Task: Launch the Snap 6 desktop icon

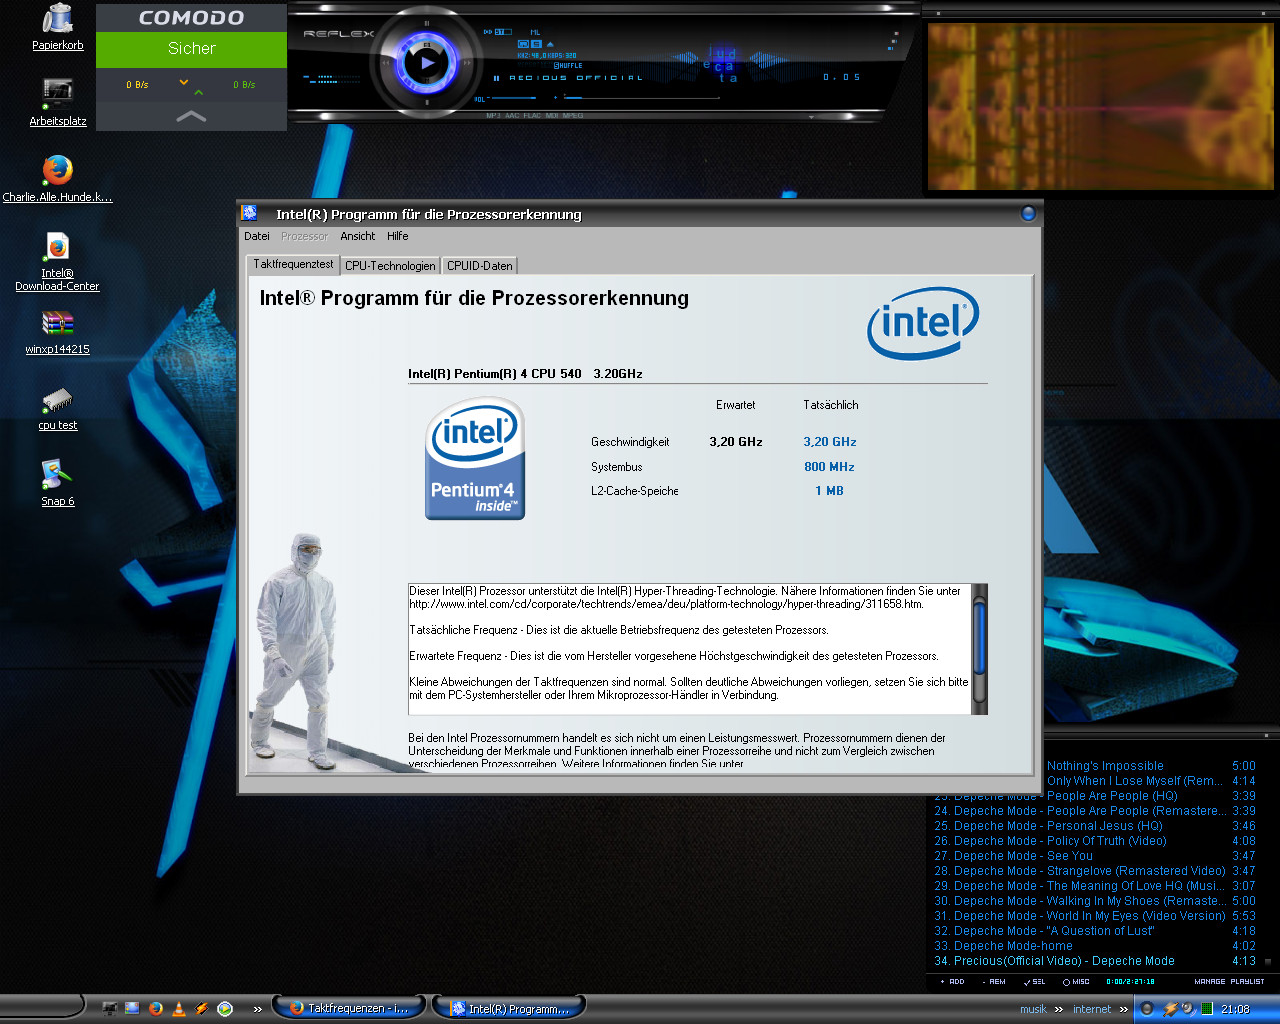Action: (58, 483)
